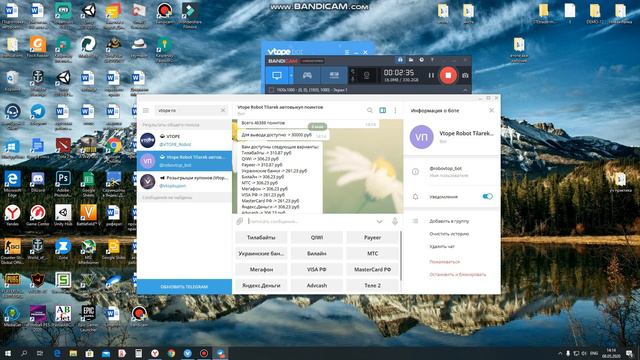Choose the Билайн bot button

[x=317, y=253]
